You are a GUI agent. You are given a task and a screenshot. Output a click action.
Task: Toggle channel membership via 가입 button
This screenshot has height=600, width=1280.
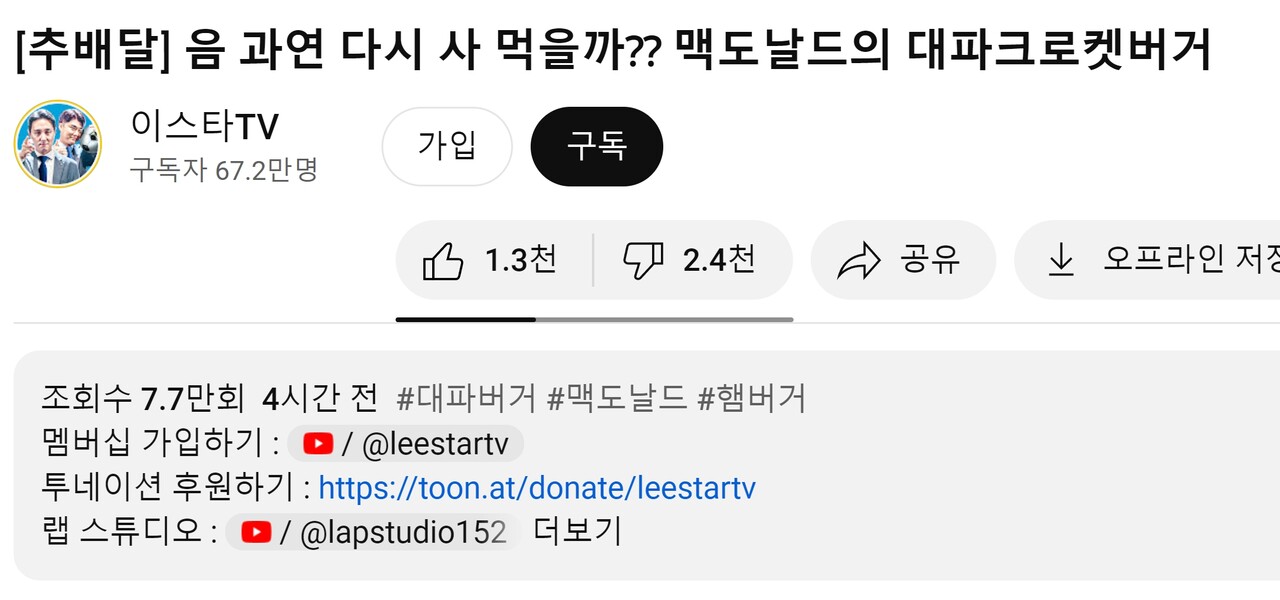(447, 146)
